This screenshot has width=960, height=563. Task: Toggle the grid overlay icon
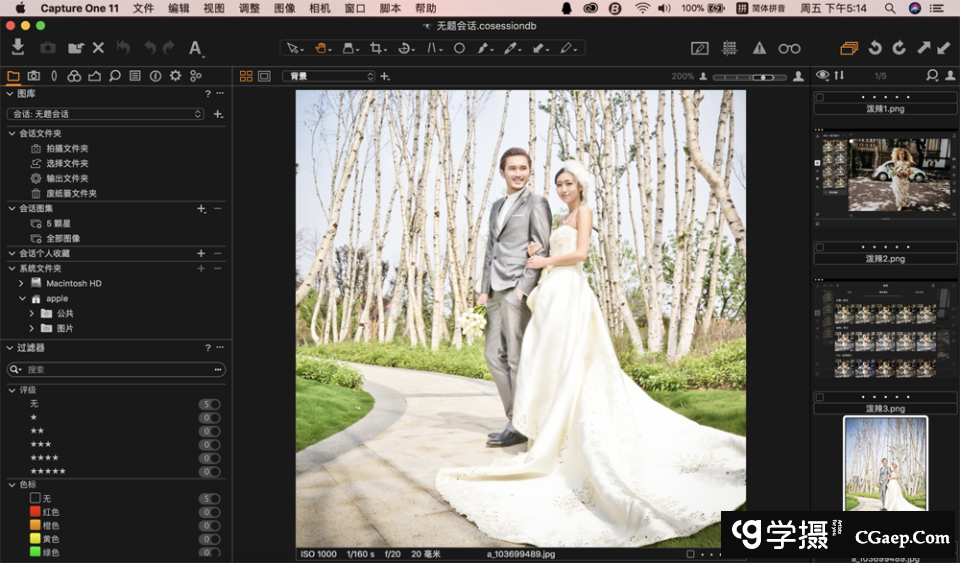click(x=730, y=48)
